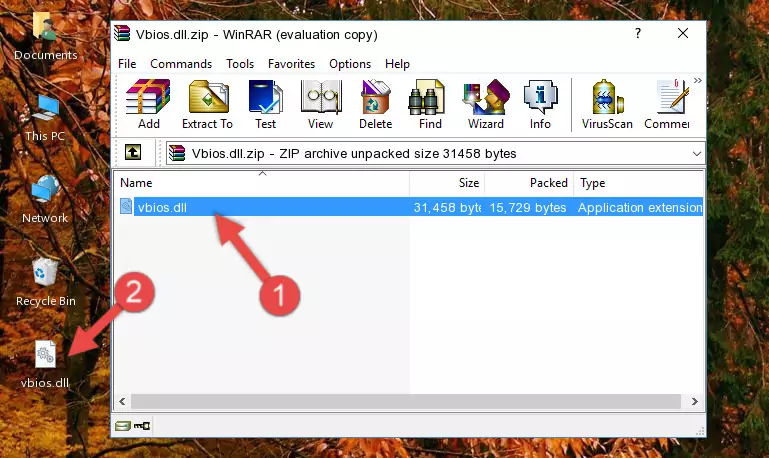The width and height of the screenshot is (769, 458).
Task: Click the drive icon in the status bar
Action: (x=123, y=426)
